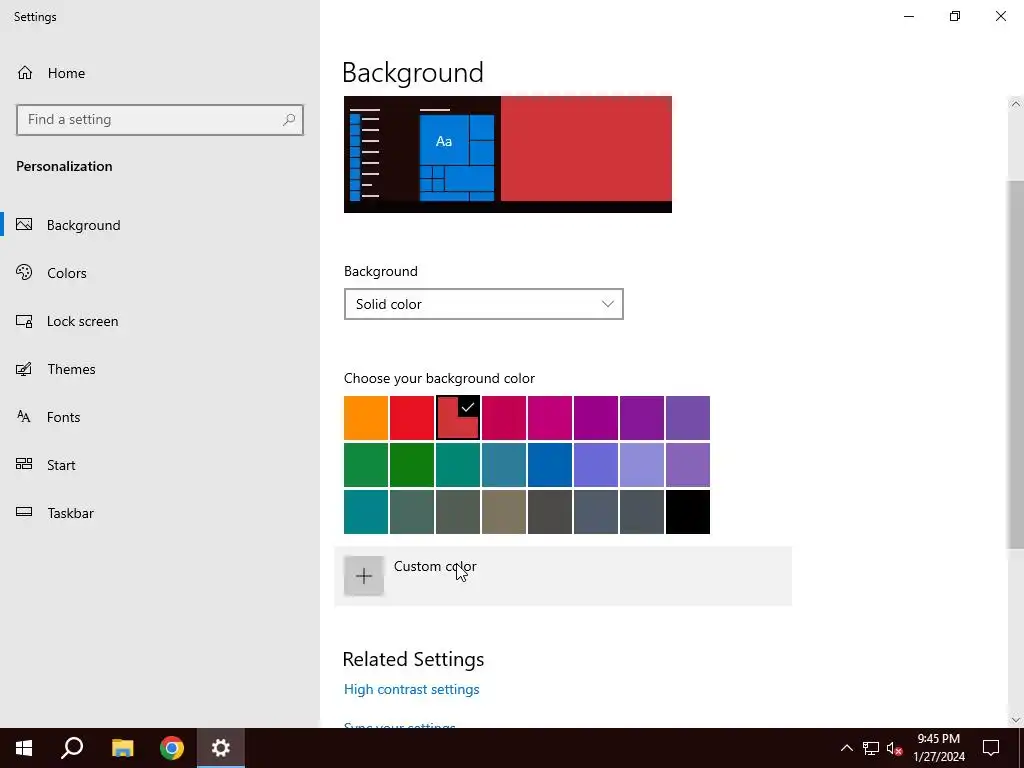1024x768 pixels.
Task: Click the vertical scrollbar thumb
Action: 1016,364
